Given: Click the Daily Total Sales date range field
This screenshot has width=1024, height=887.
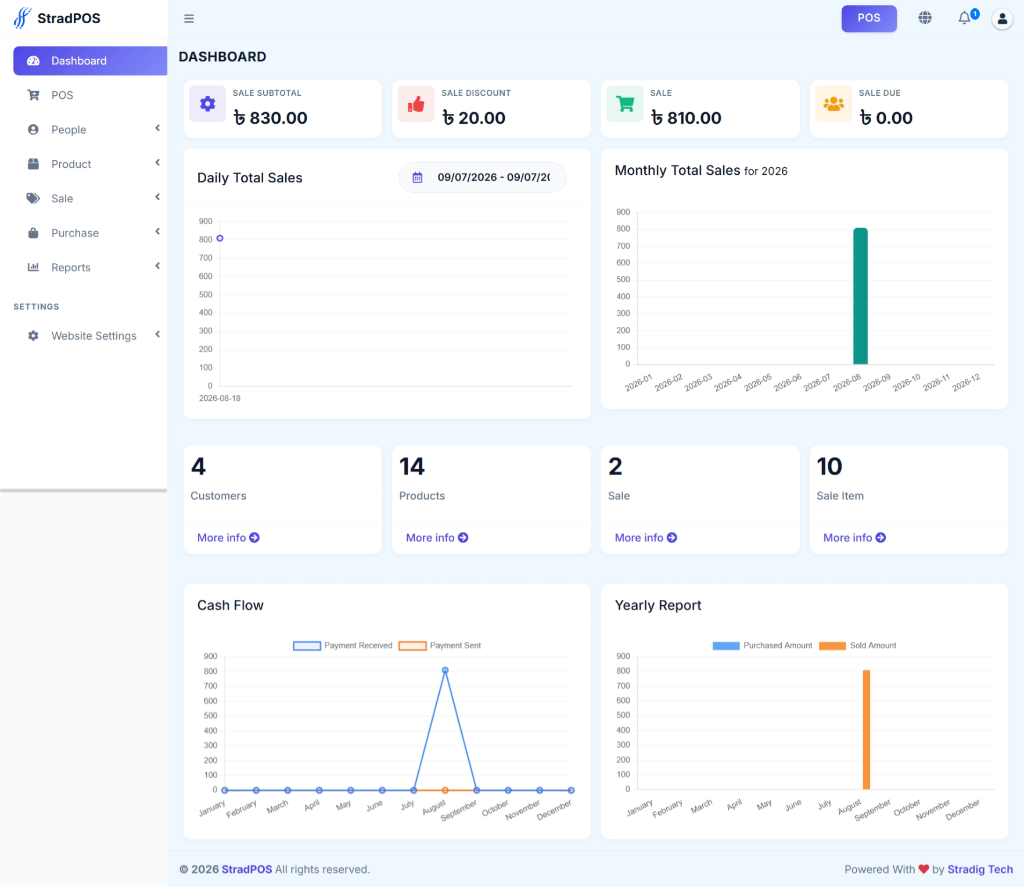Looking at the screenshot, I should pyautogui.click(x=483, y=178).
